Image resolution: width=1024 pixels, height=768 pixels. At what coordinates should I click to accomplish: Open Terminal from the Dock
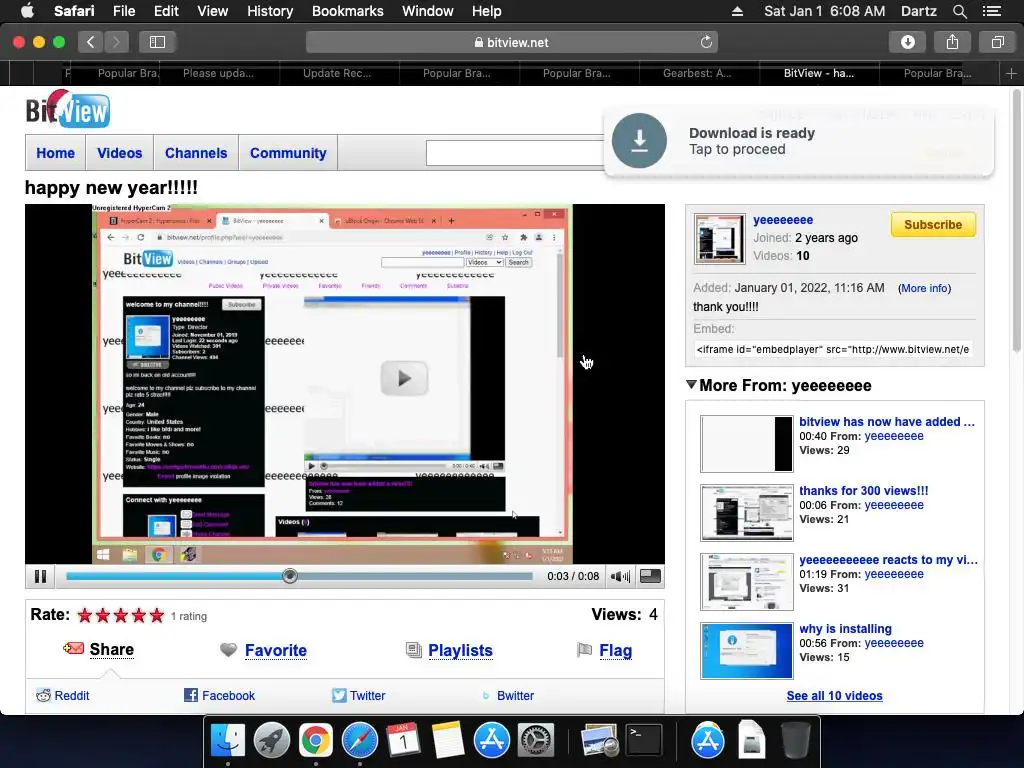pyautogui.click(x=644, y=740)
